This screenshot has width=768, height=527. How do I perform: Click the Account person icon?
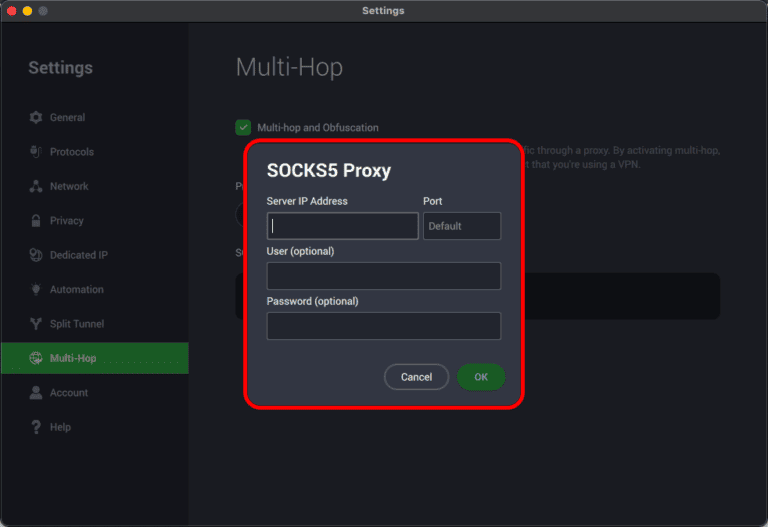click(x=36, y=392)
